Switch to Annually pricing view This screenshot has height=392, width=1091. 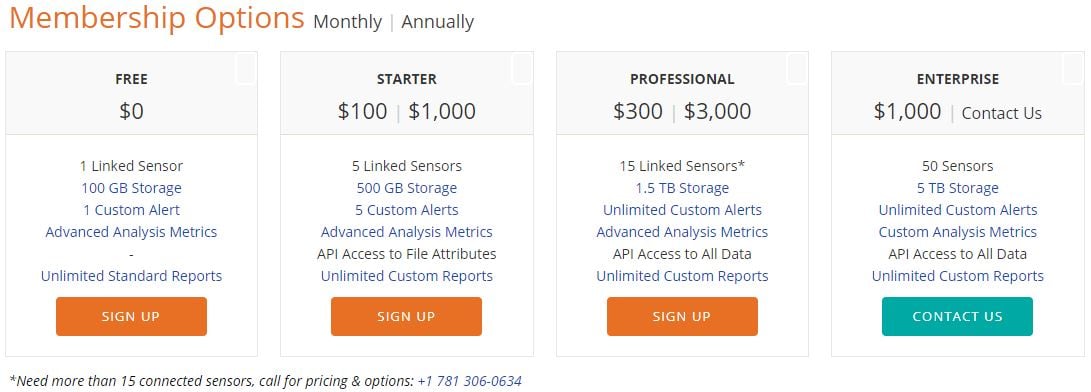point(438,22)
